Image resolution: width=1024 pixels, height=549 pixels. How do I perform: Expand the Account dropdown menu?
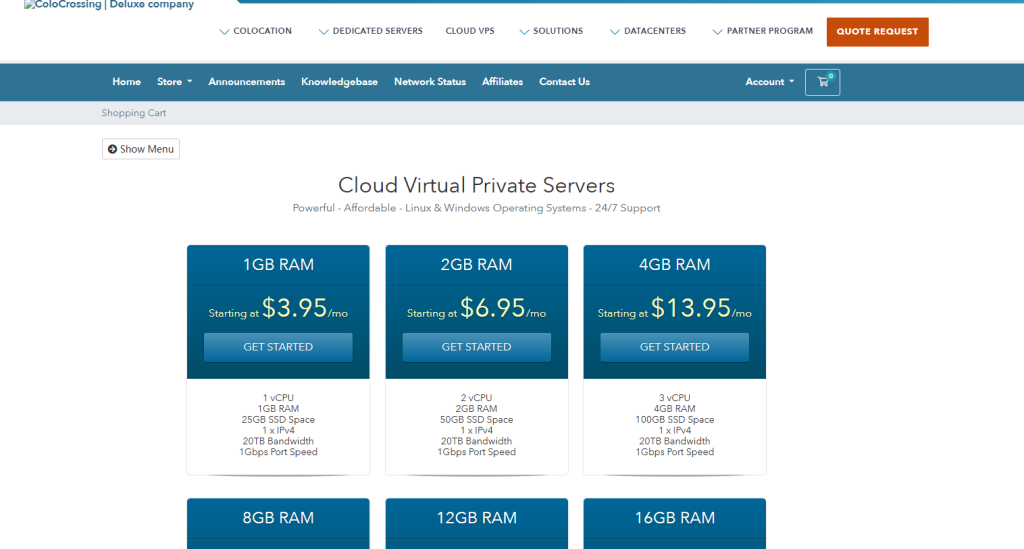click(x=769, y=82)
